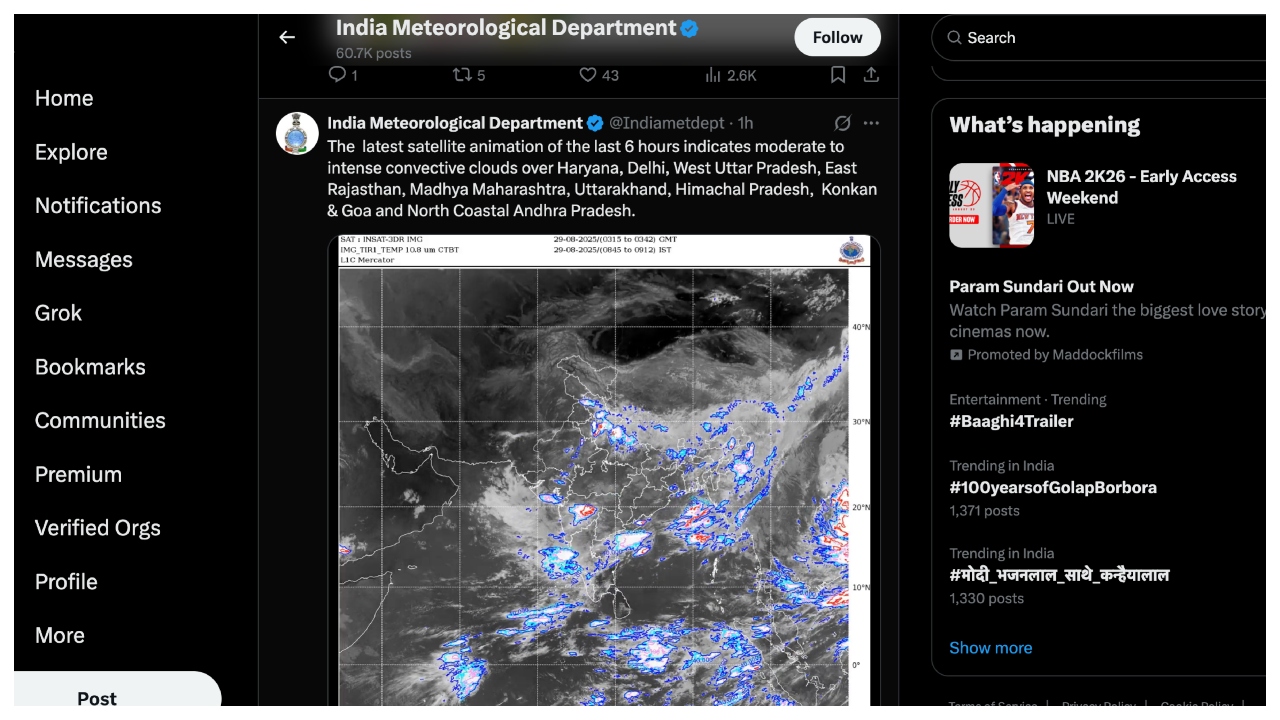Bookmark the post above
This screenshot has height=720, width=1280.
838,75
